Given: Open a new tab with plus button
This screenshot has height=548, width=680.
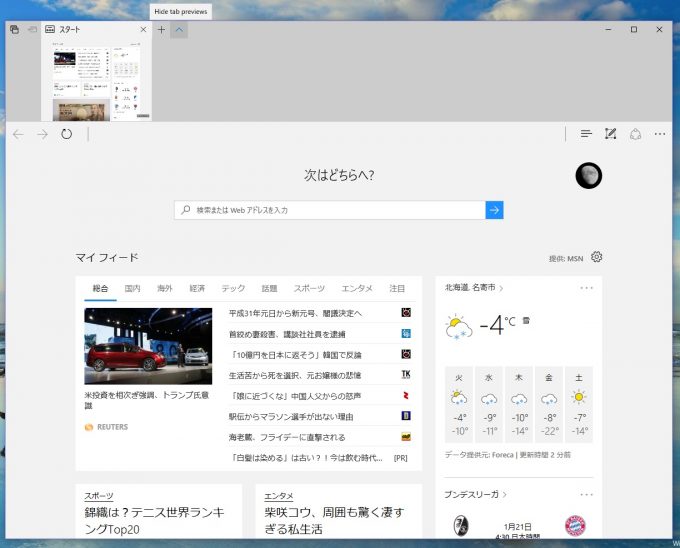Looking at the screenshot, I should [x=161, y=29].
